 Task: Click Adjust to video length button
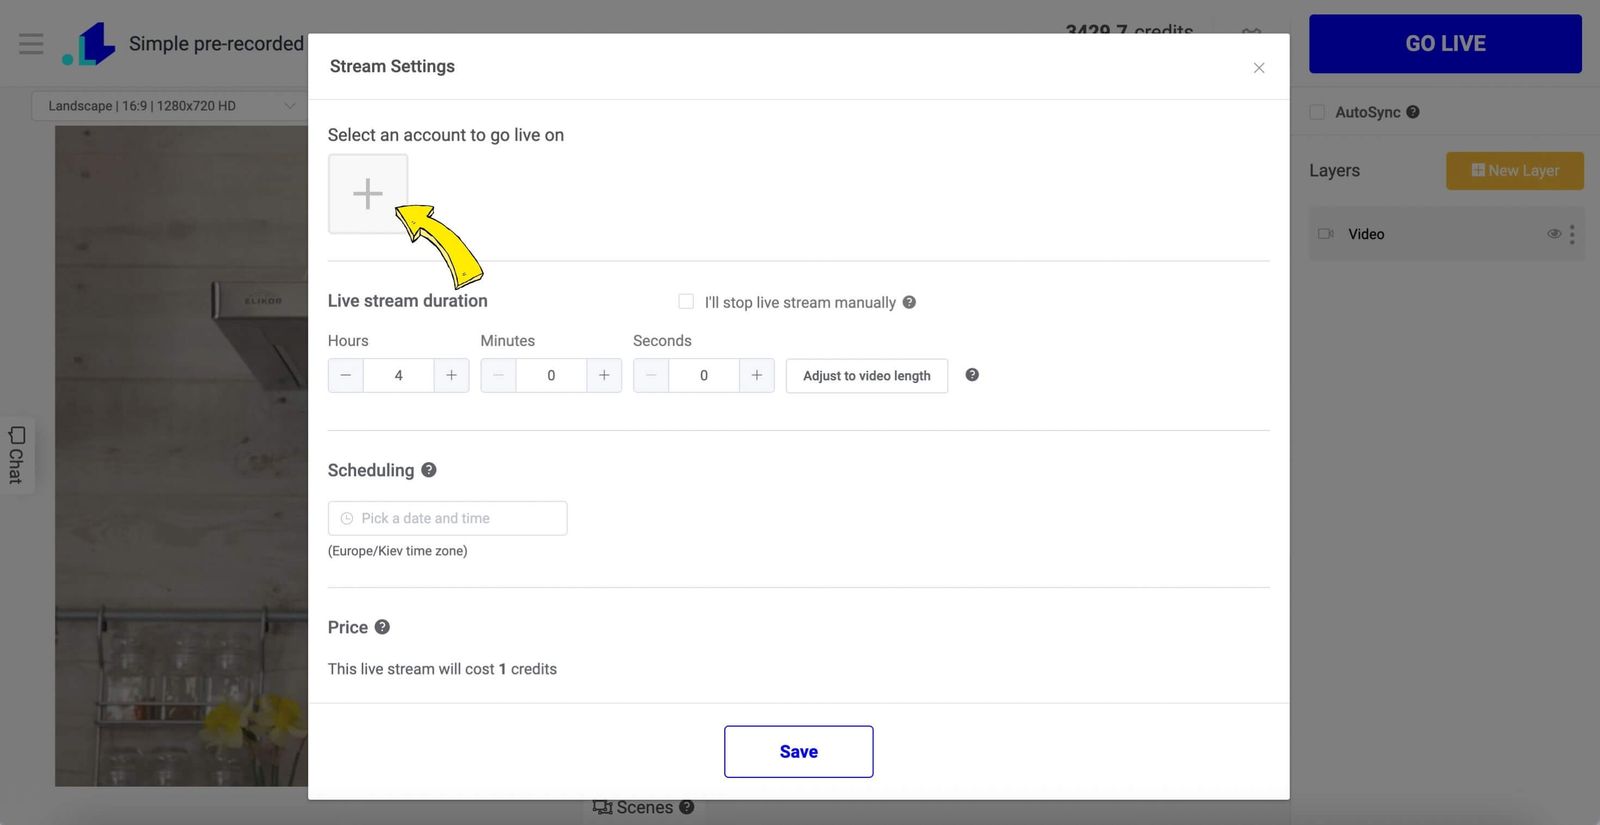867,376
